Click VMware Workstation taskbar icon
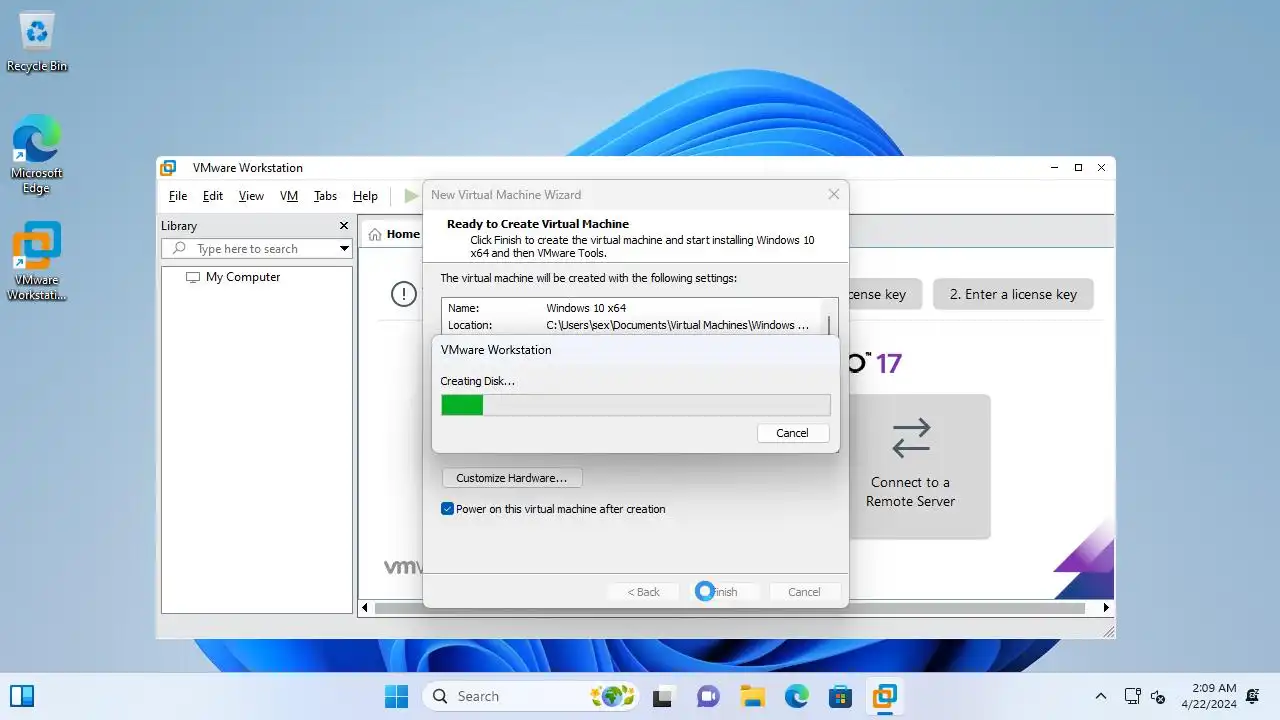 click(x=885, y=696)
